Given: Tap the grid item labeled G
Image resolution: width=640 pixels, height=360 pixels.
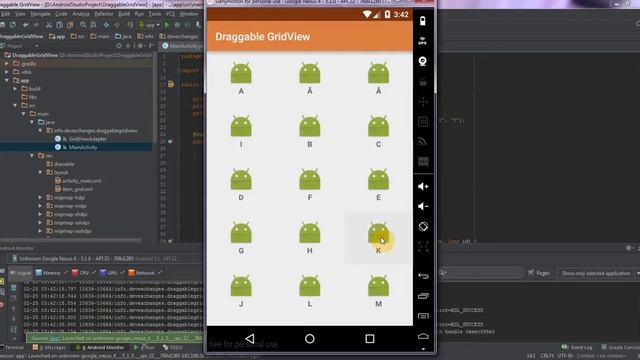Looking at the screenshot, I should 241,238.
